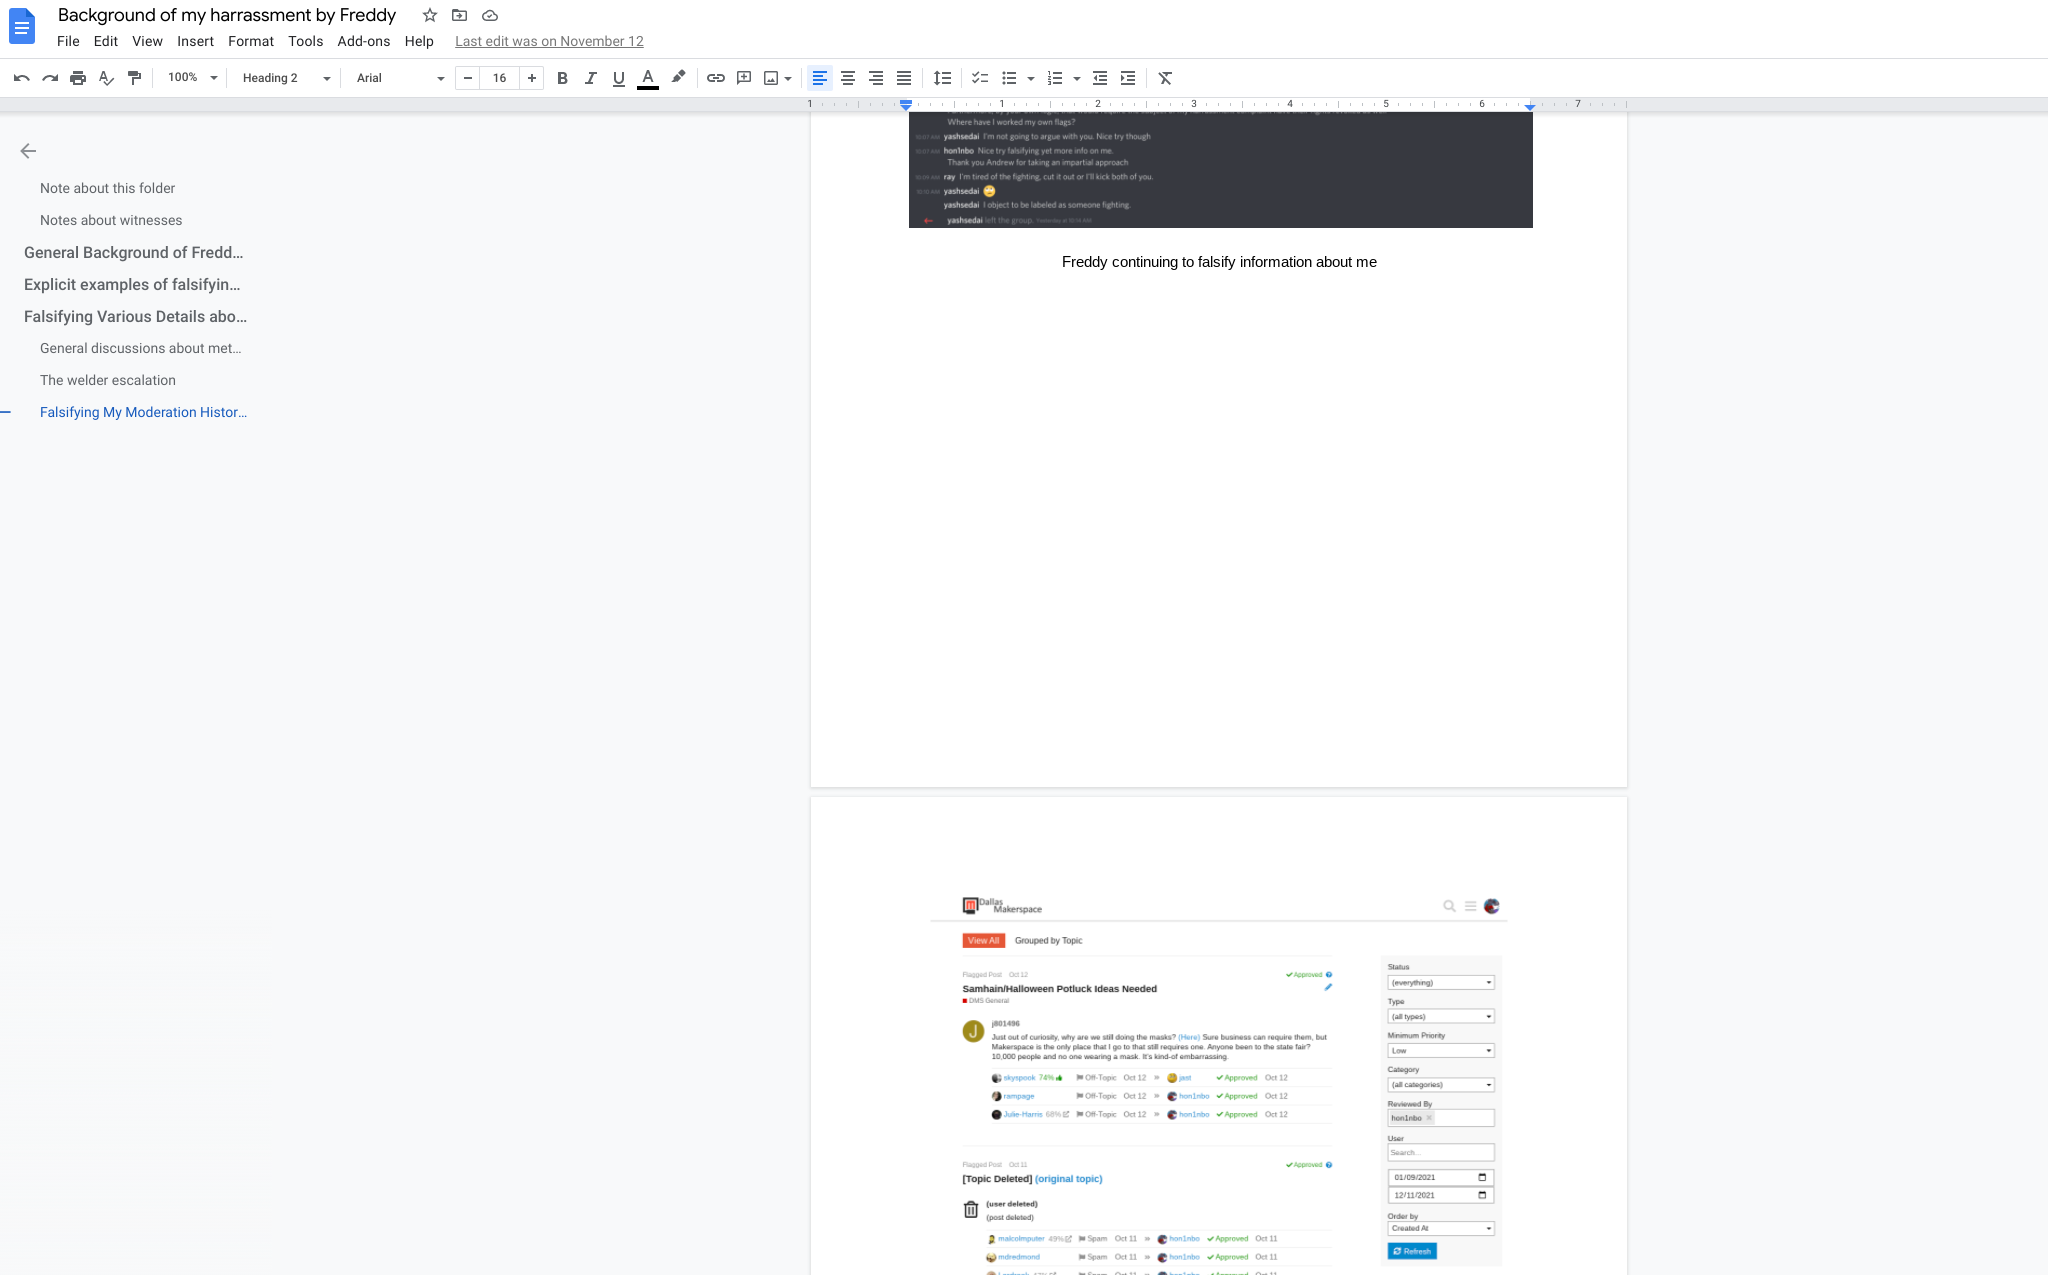Open the Arial font dropdown
Screen dimensions: 2048x1275
(399, 78)
